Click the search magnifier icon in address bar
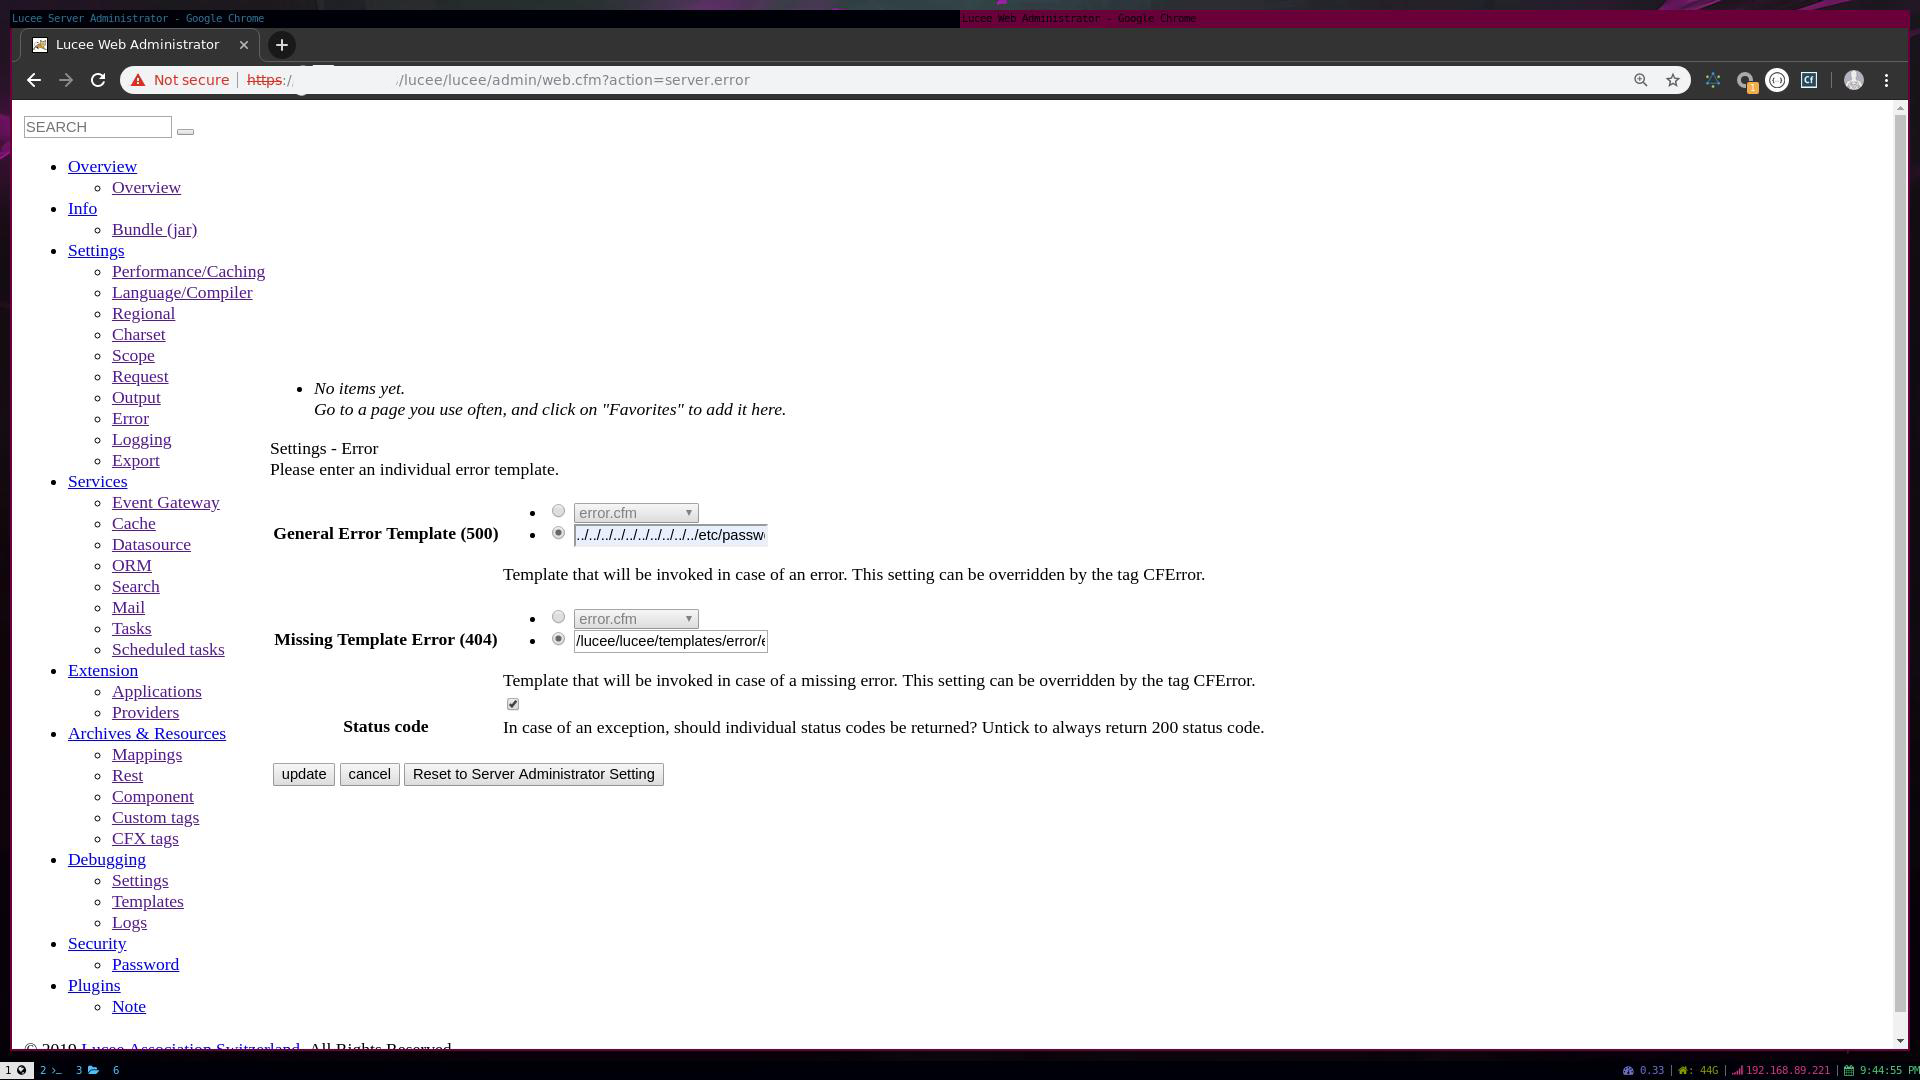Viewport: 1920px width, 1080px height. point(1639,80)
